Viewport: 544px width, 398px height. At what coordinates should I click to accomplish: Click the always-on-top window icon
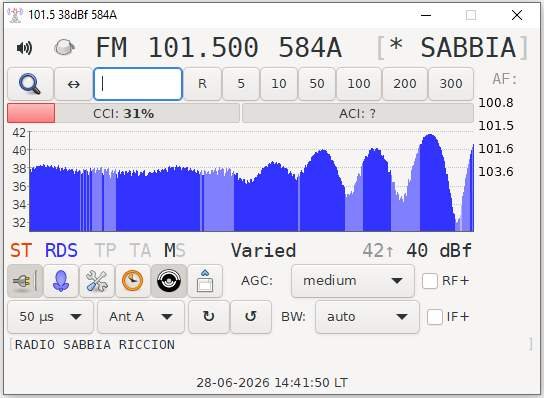point(205,281)
